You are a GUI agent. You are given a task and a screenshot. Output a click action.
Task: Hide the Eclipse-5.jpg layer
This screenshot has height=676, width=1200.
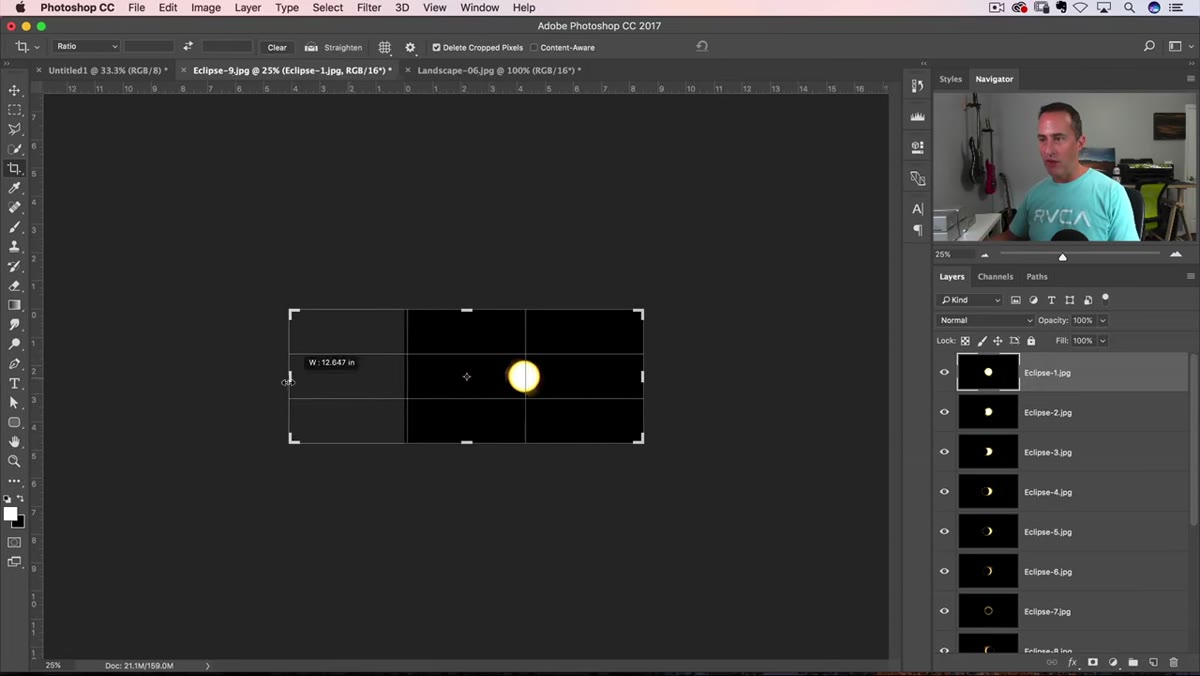(x=944, y=532)
